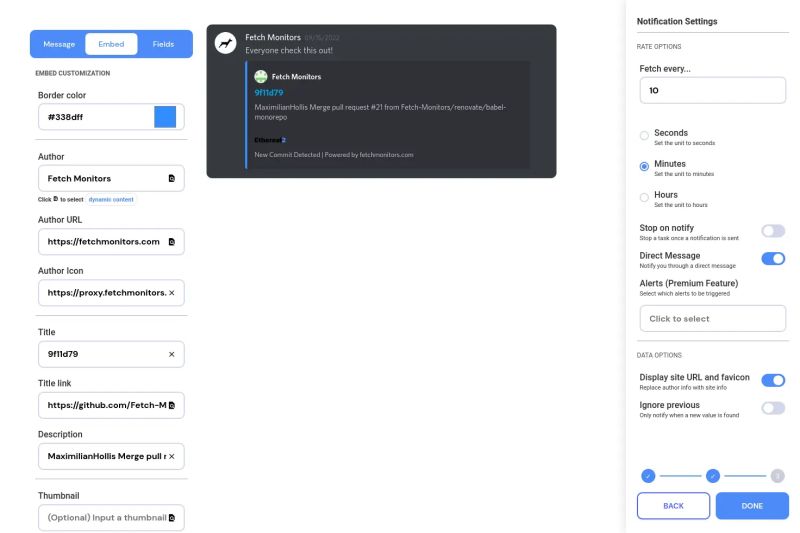Select the Seconds unit radio button
Viewport: 800px width, 533px height.
[x=644, y=136]
